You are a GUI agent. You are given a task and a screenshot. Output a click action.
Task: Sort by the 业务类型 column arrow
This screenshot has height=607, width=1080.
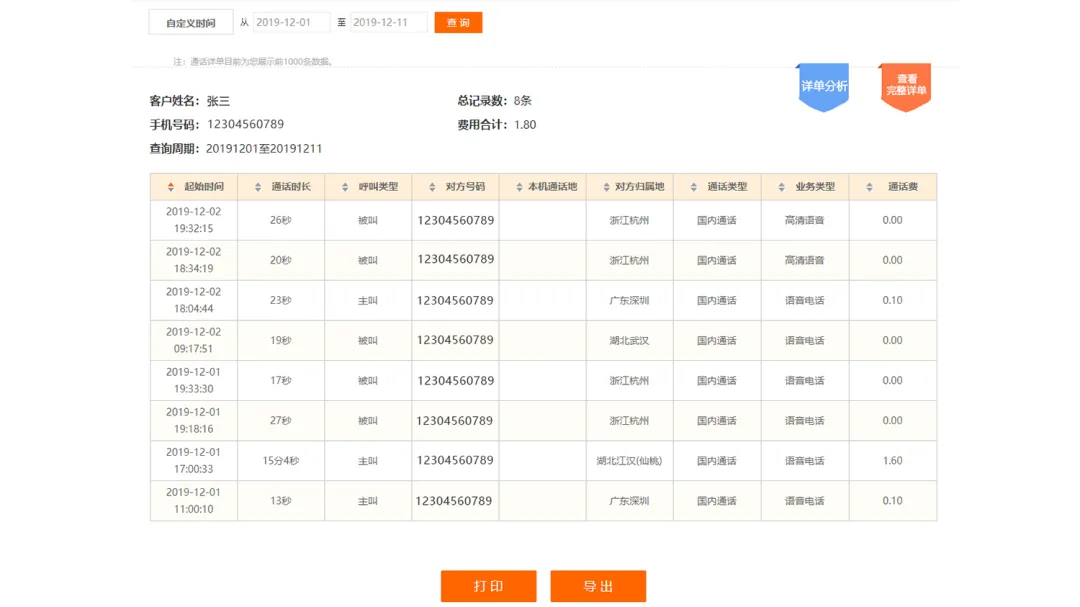[x=781, y=187]
